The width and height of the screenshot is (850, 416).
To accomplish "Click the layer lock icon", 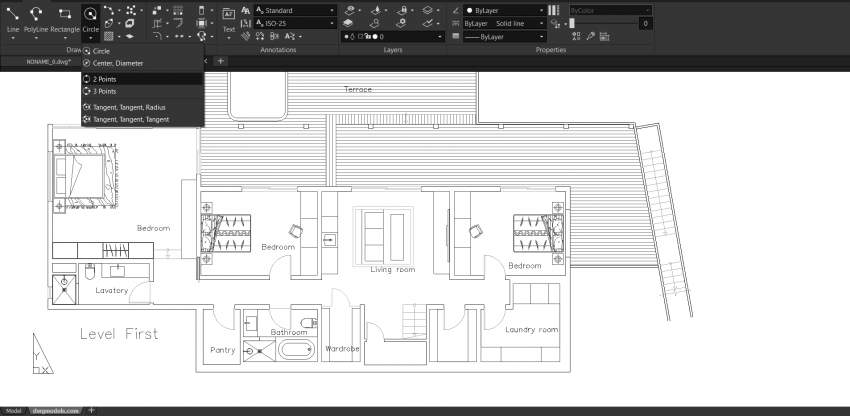I will pyautogui.click(x=402, y=10).
